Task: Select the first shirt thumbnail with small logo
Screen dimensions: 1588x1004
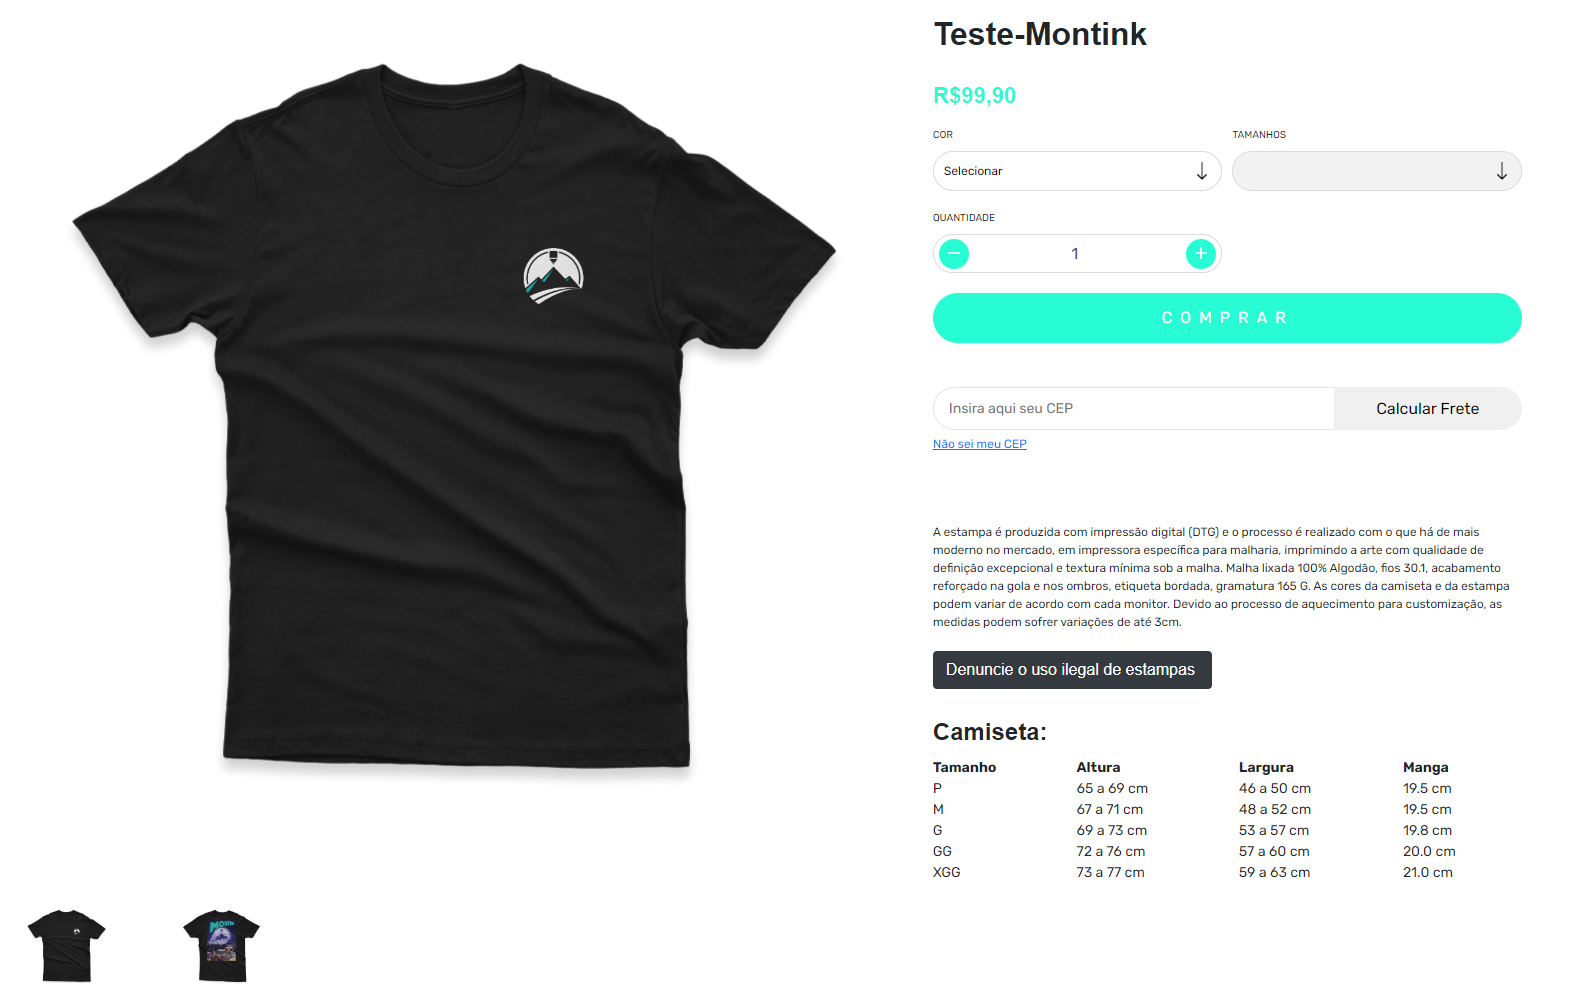Action: (66, 946)
